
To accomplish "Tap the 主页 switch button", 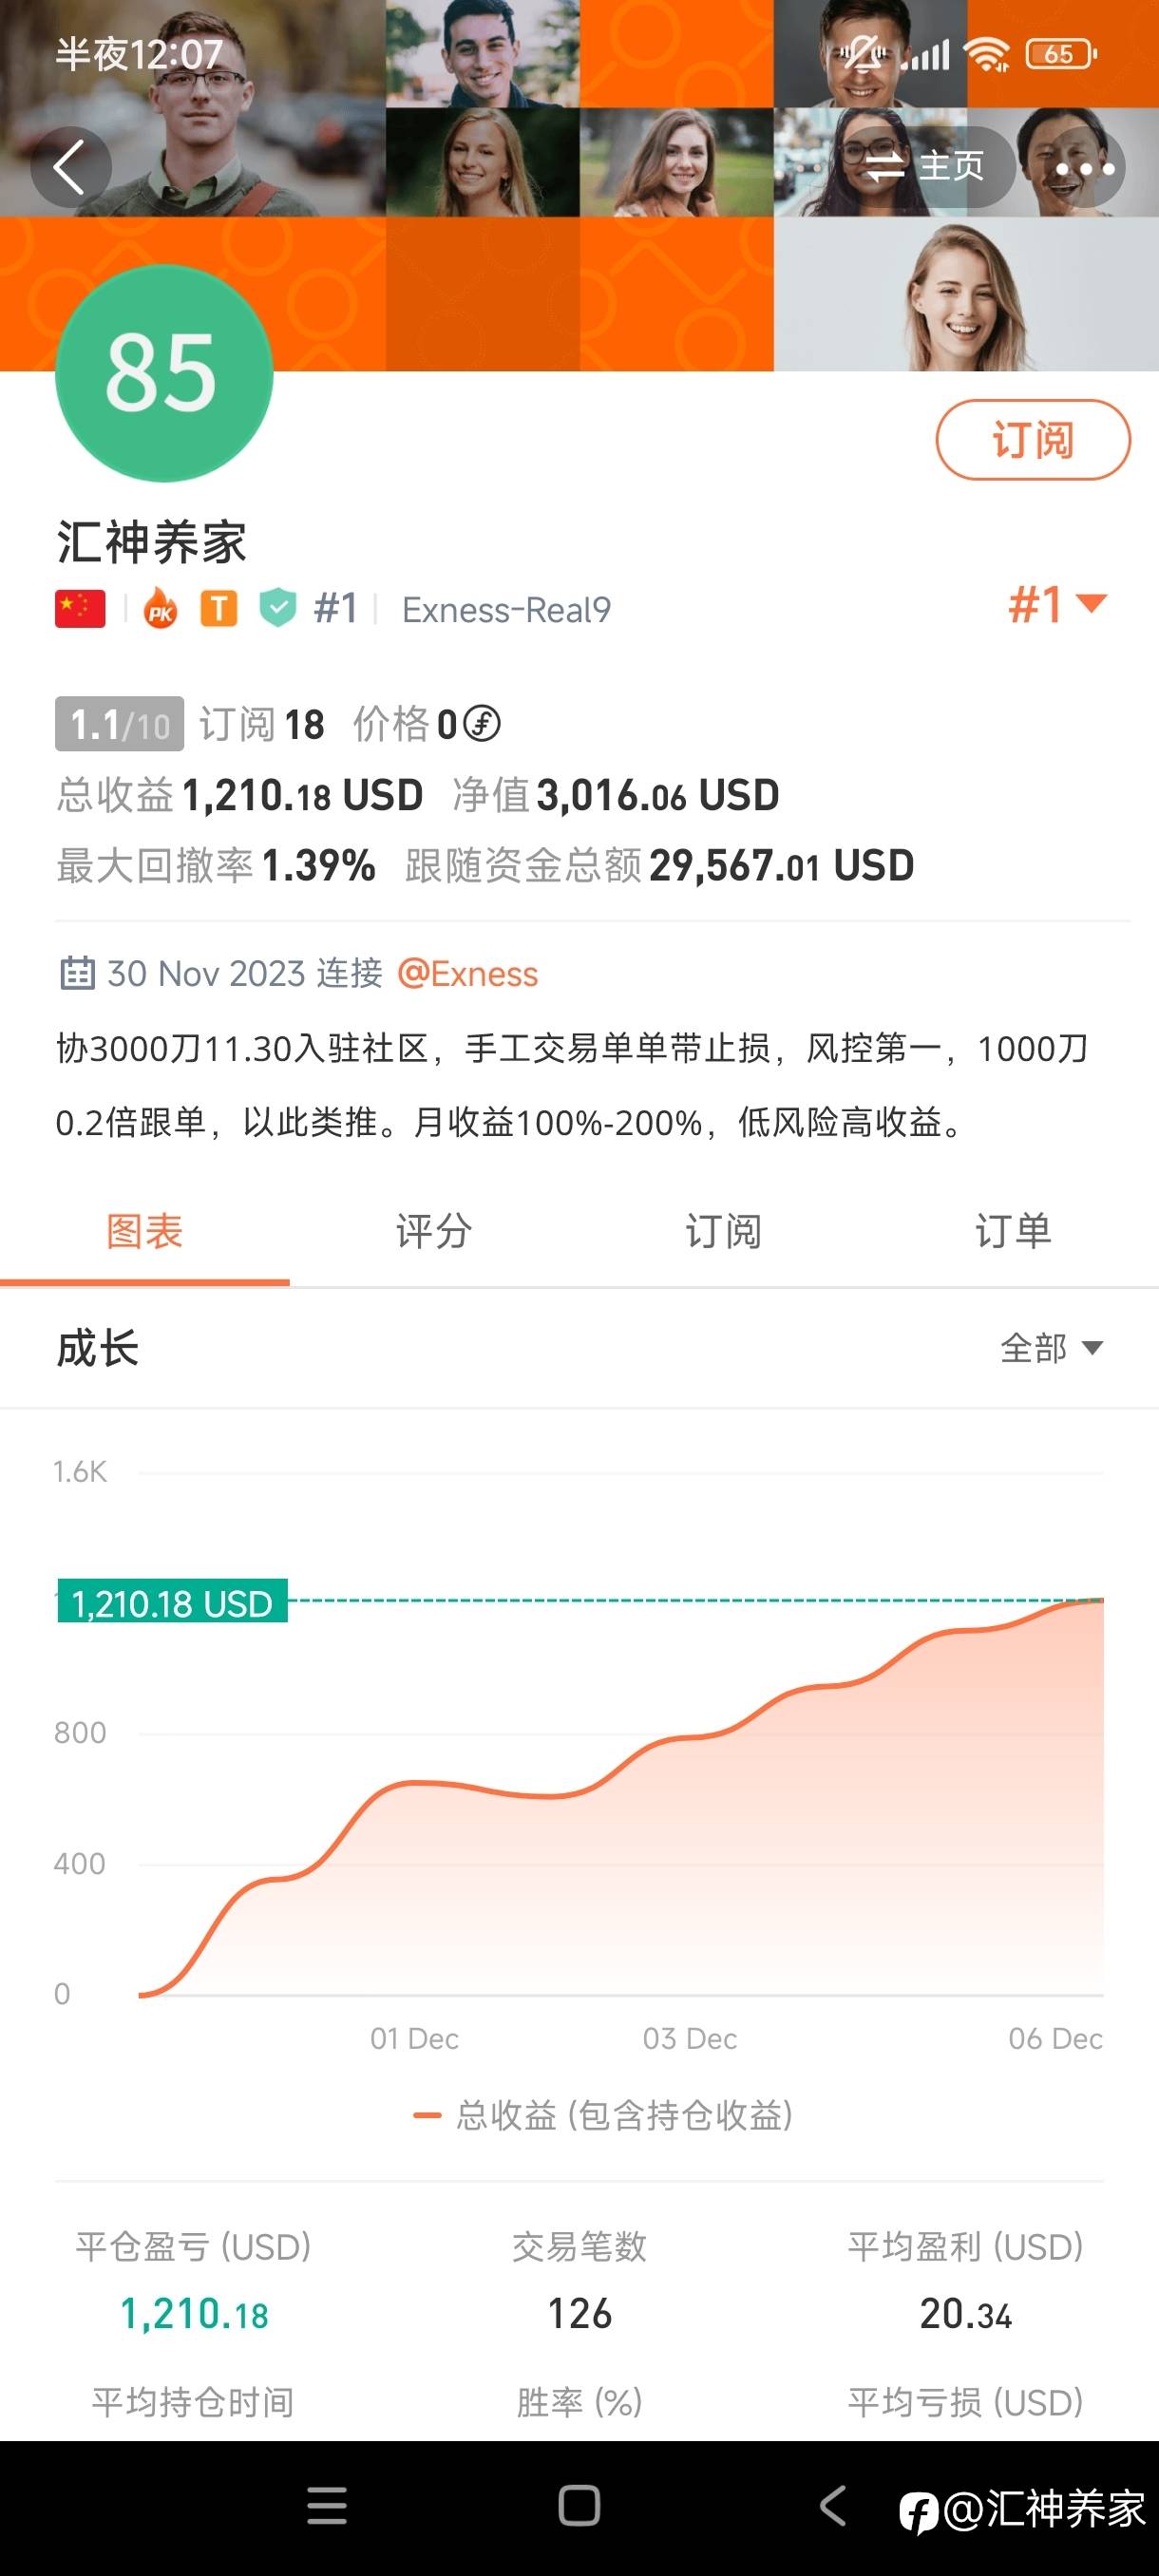I will click(x=926, y=167).
